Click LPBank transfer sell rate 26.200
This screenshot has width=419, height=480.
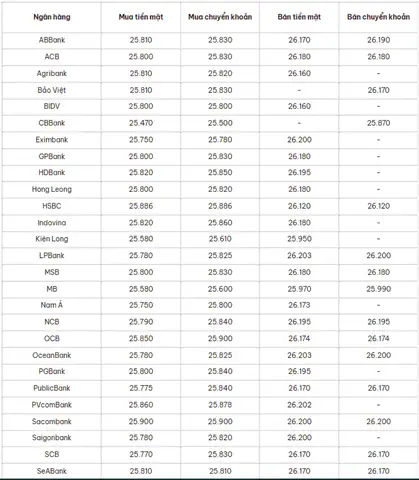tap(378, 255)
